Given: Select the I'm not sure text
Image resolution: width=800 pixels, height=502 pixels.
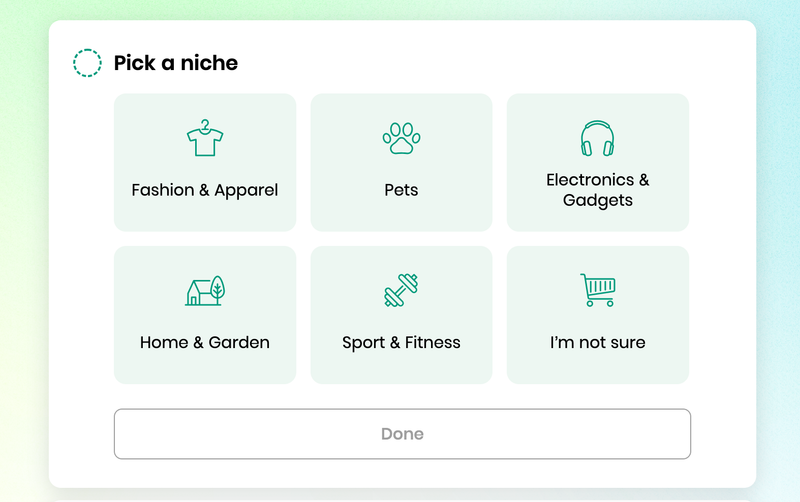Looking at the screenshot, I should (598, 342).
